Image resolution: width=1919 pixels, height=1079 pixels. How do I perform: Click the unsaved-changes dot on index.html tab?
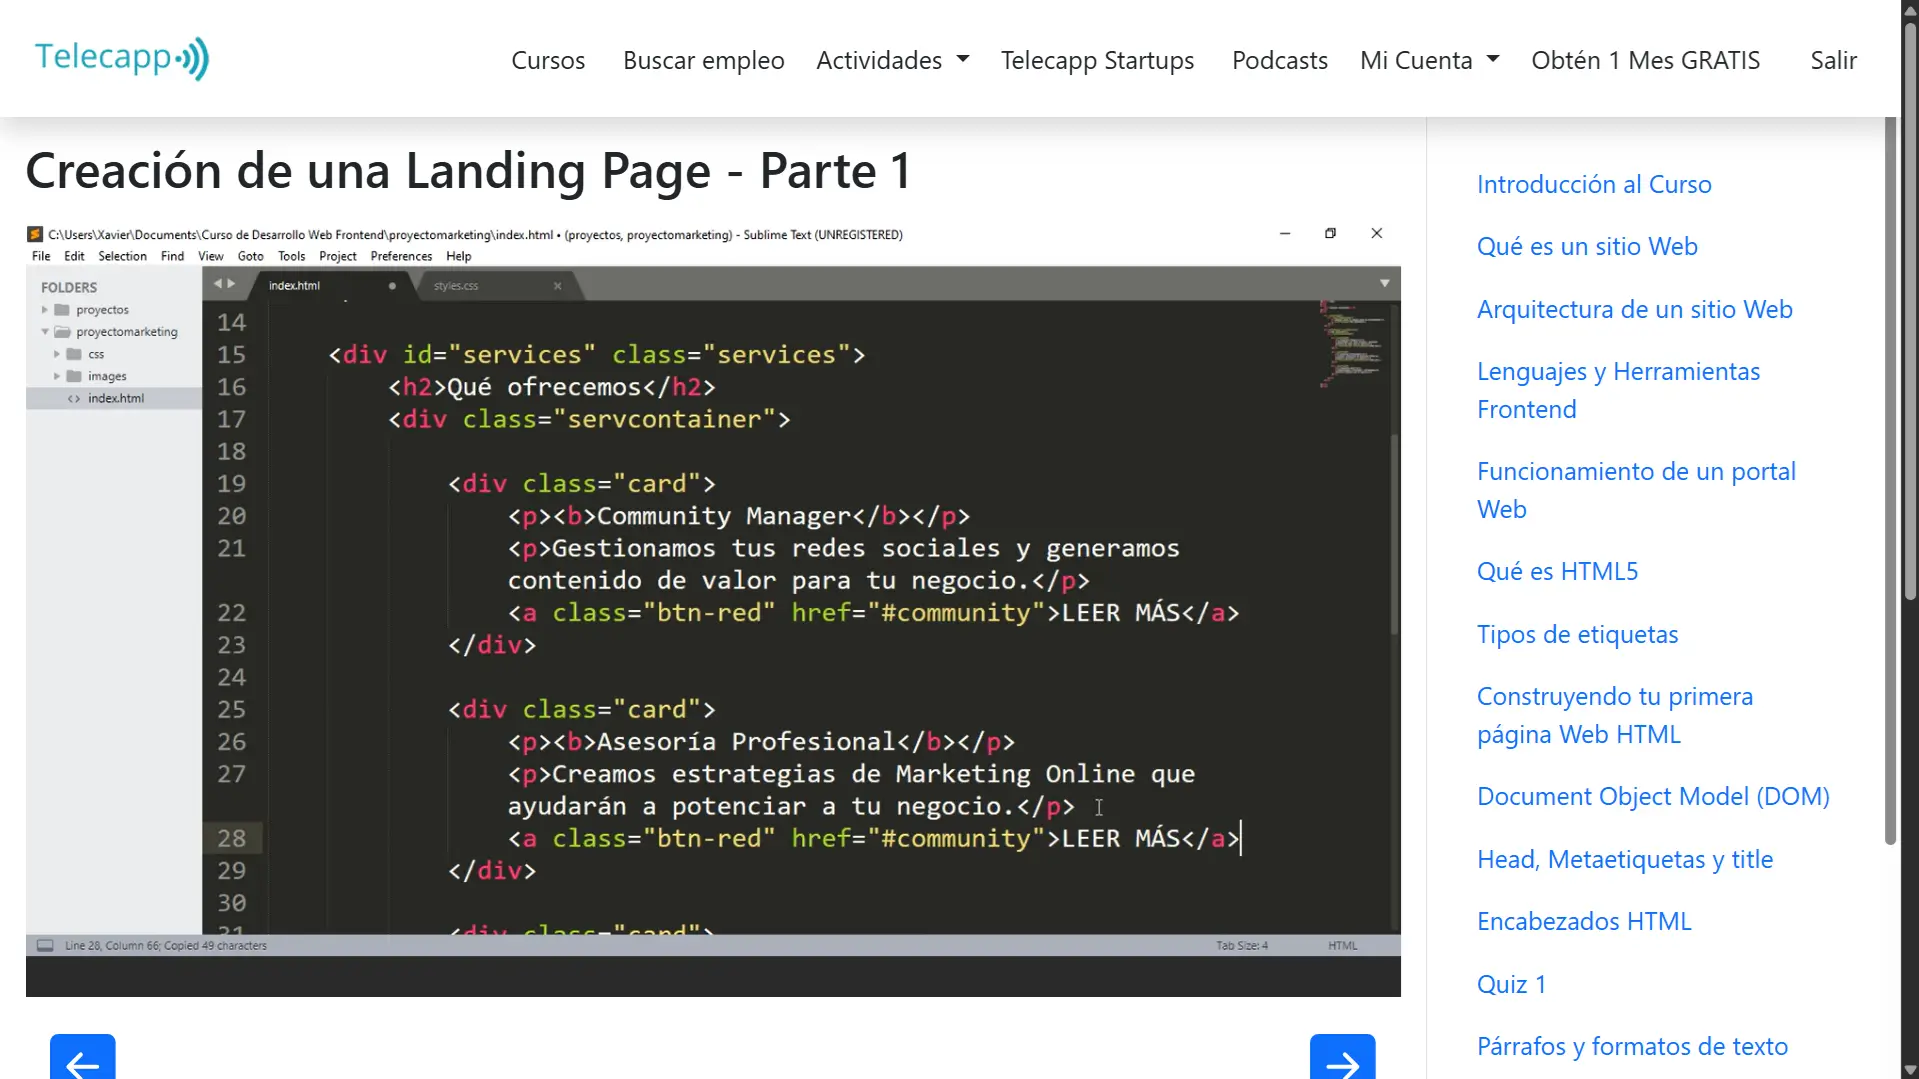point(391,285)
